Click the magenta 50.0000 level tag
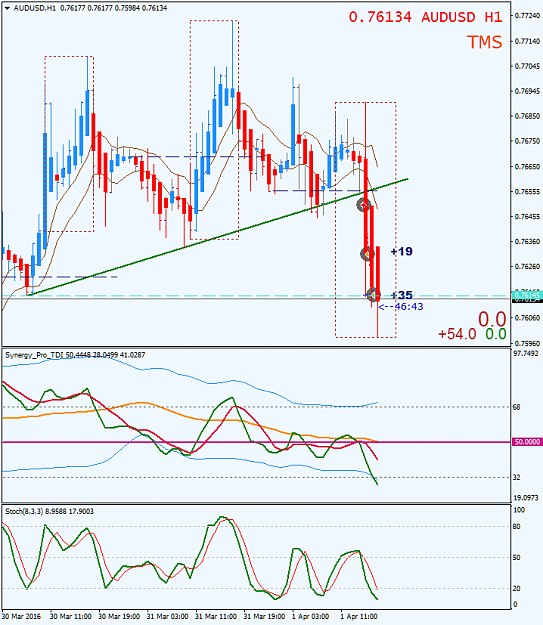The width and height of the screenshot is (543, 625). coord(527,442)
